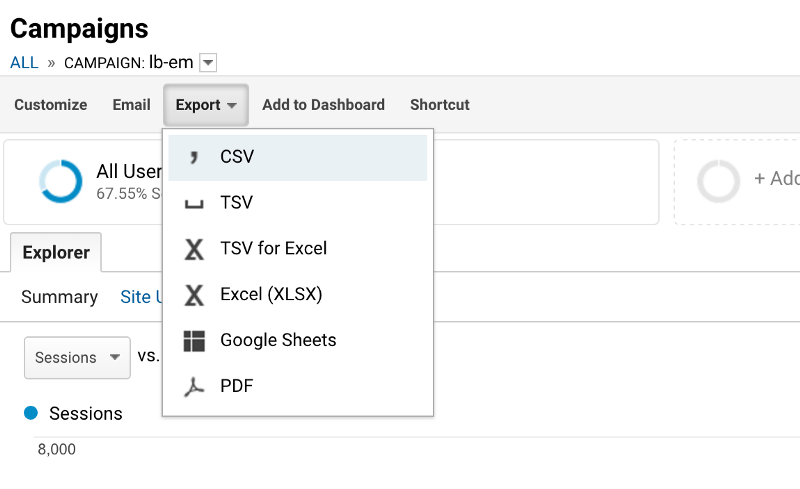The image size is (800, 489).
Task: Select the Explorer tab
Action: [56, 253]
